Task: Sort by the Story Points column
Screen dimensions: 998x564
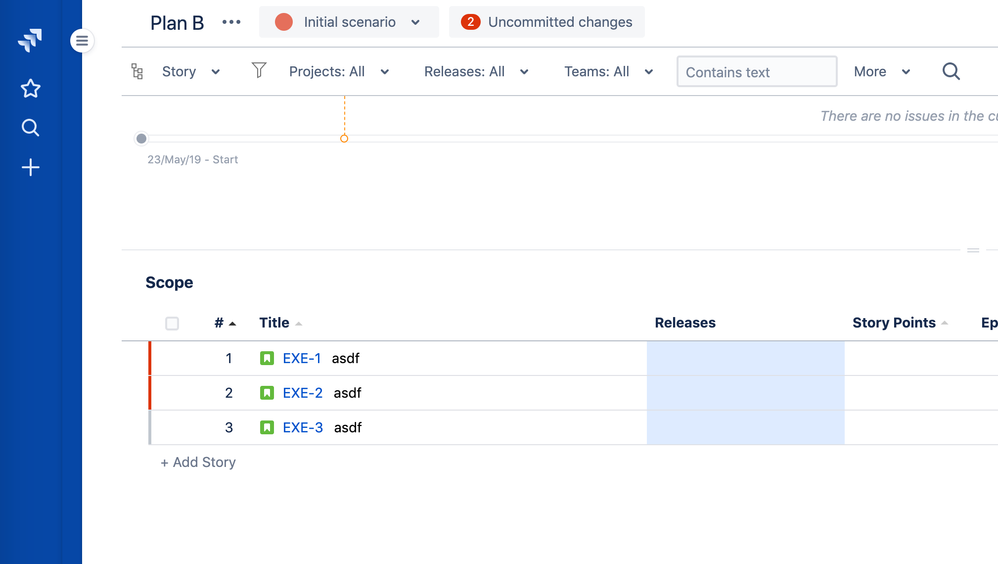Action: pyautogui.click(x=900, y=323)
